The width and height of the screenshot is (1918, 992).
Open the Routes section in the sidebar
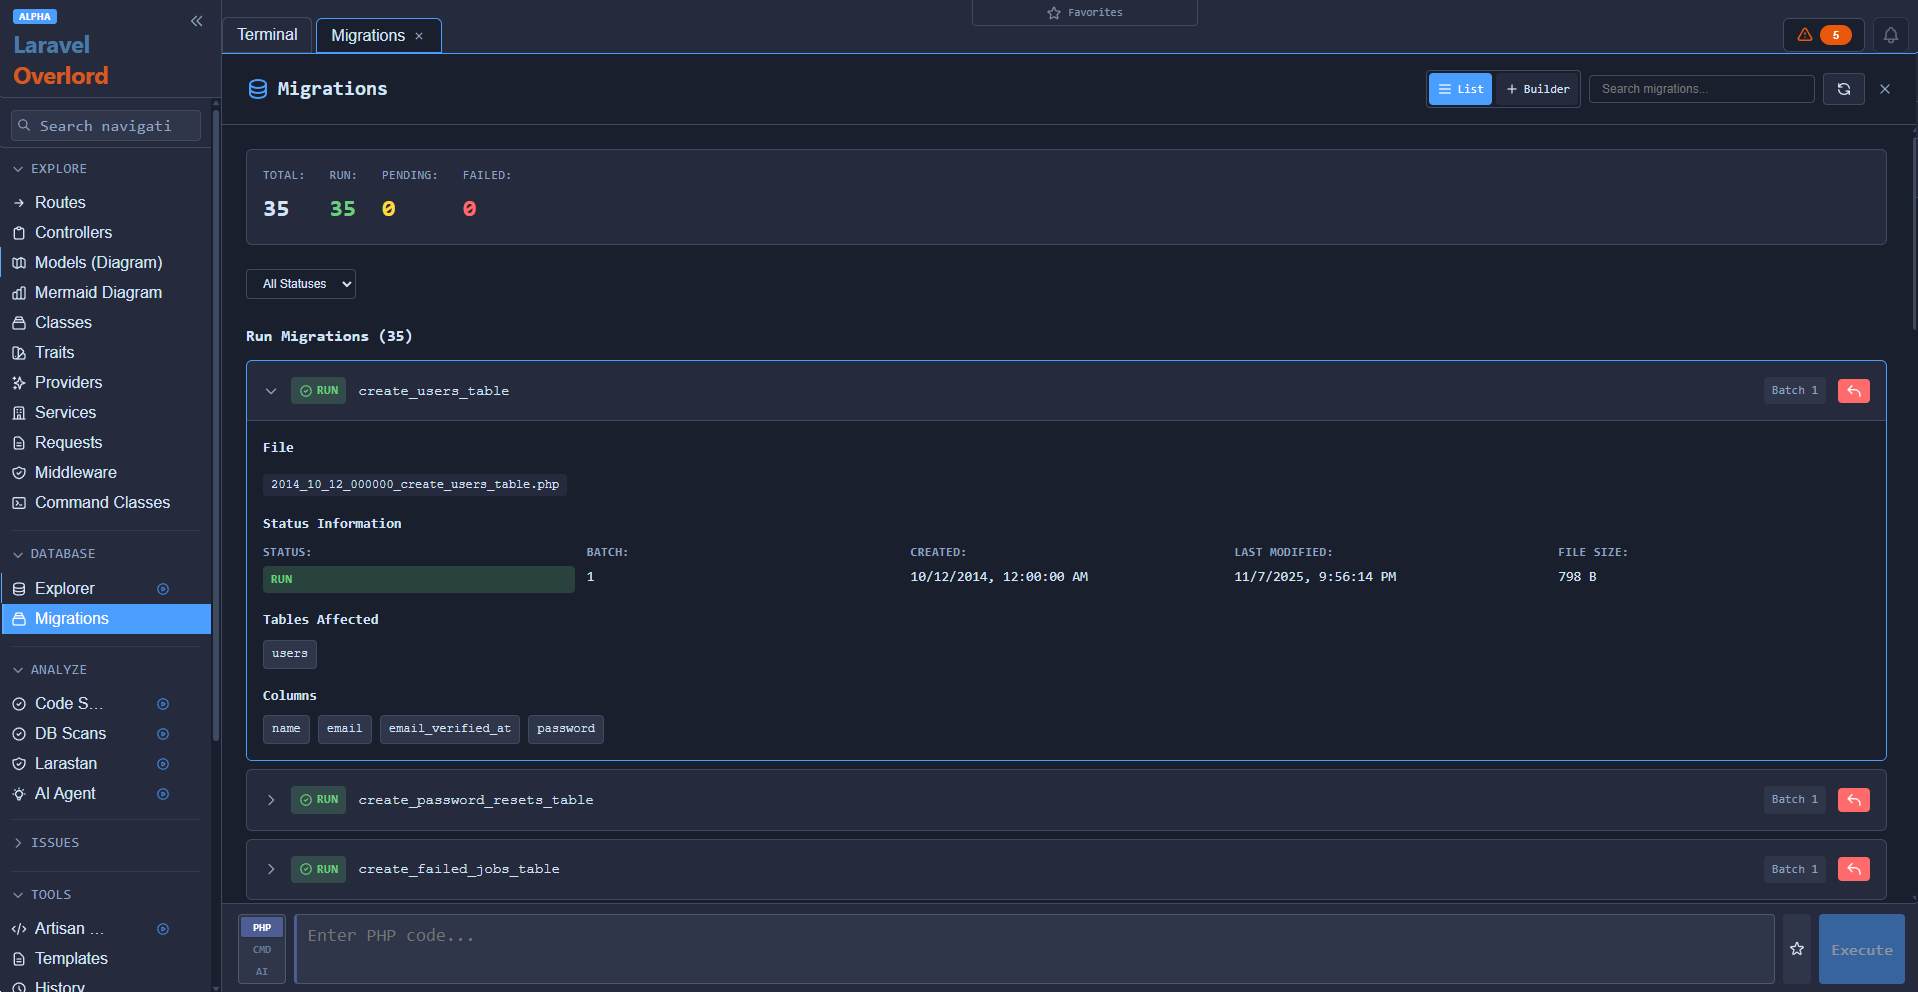[x=59, y=202]
